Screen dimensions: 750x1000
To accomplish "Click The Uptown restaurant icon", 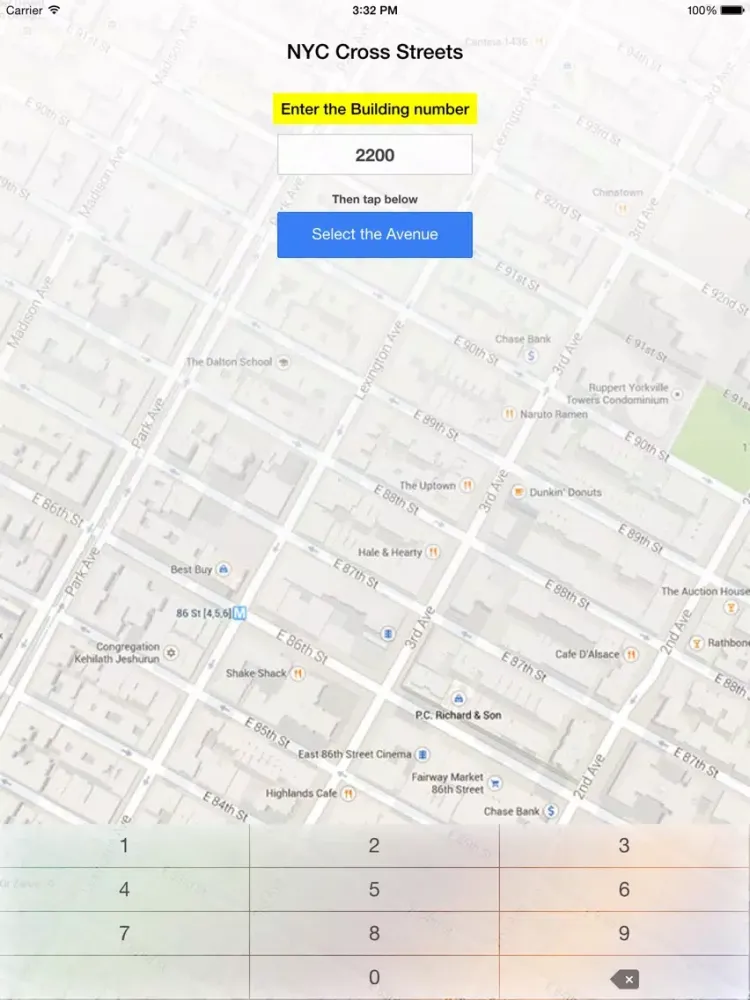I will tap(467, 485).
